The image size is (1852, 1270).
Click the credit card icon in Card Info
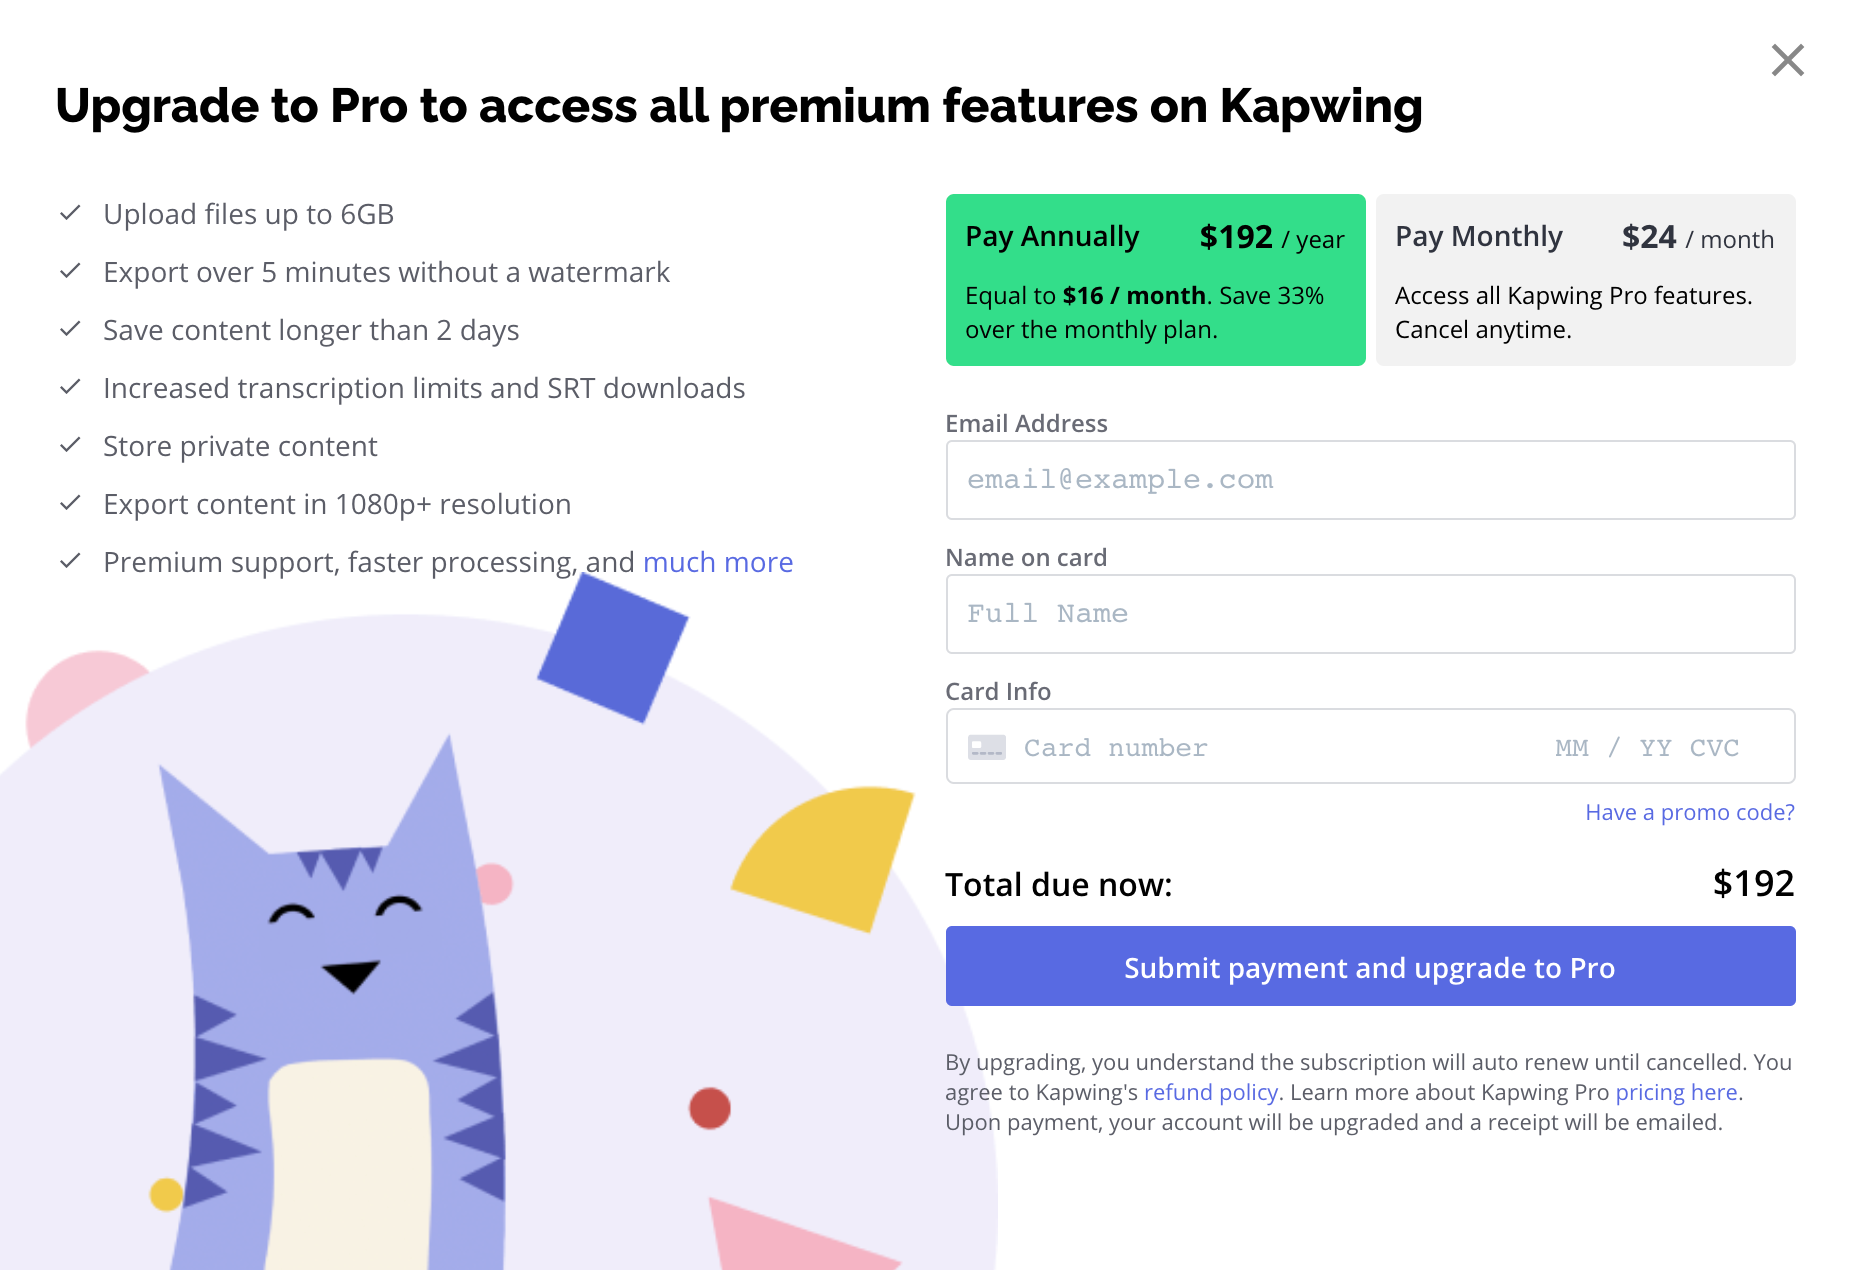pos(986,748)
